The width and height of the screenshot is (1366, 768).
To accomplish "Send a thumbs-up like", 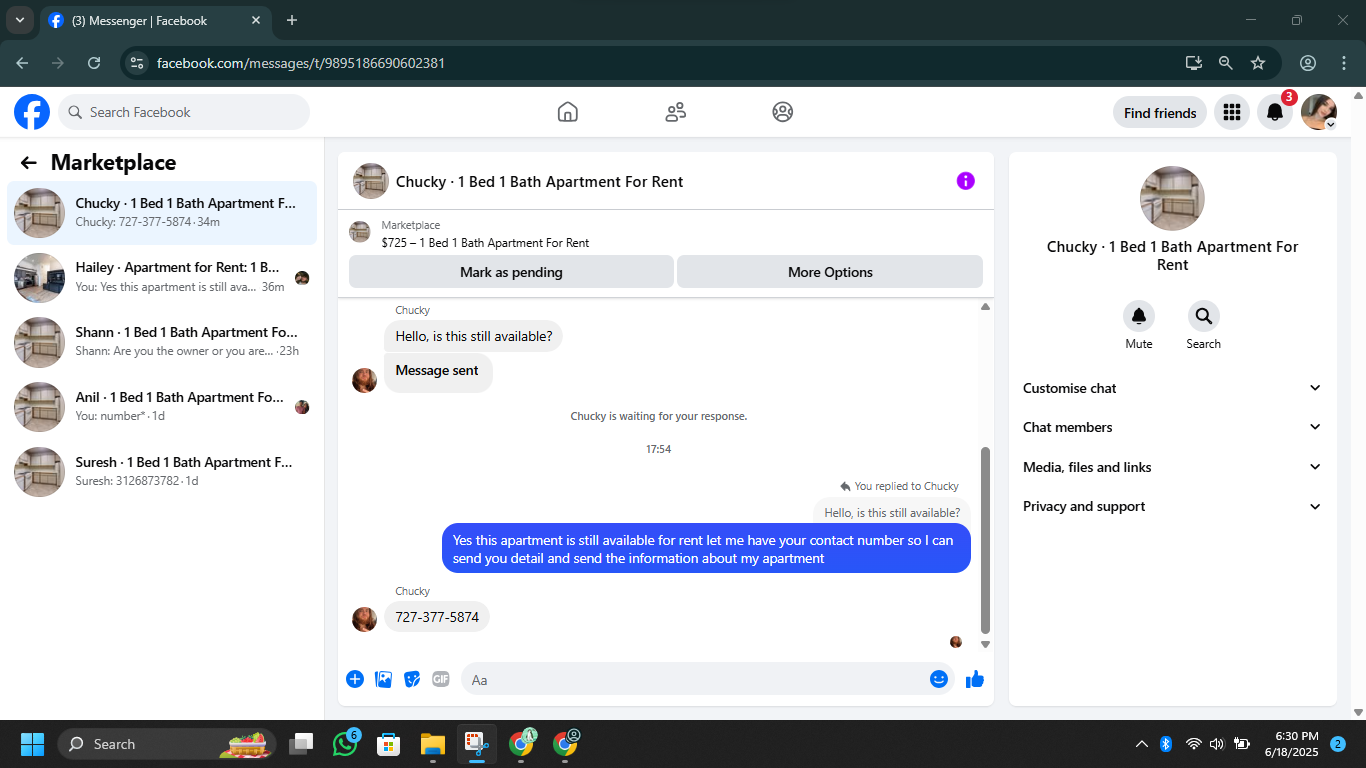I will [975, 680].
